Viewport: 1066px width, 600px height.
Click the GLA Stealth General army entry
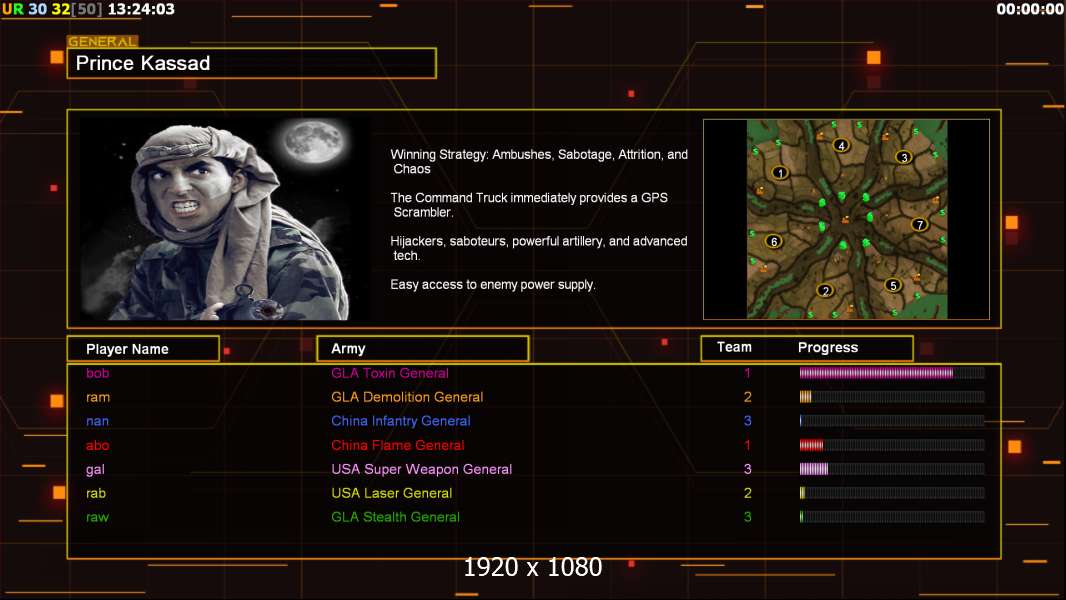click(396, 517)
